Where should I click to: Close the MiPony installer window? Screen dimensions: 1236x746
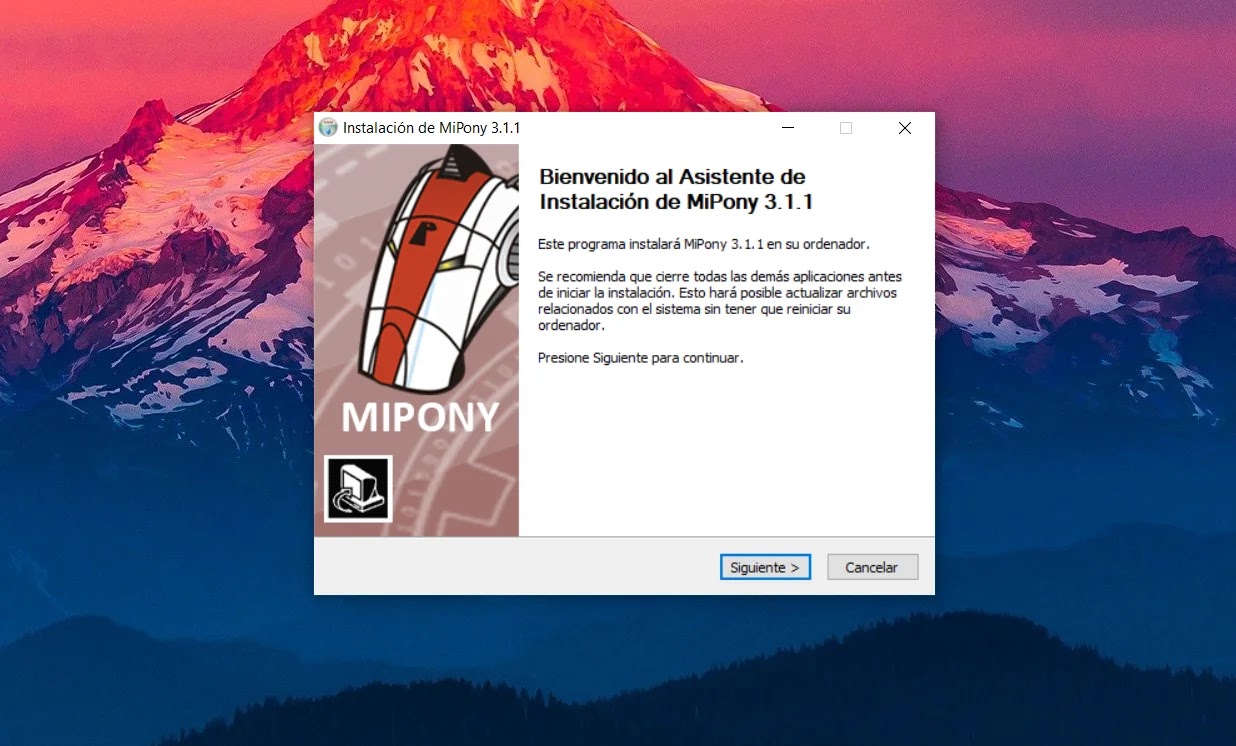point(905,128)
